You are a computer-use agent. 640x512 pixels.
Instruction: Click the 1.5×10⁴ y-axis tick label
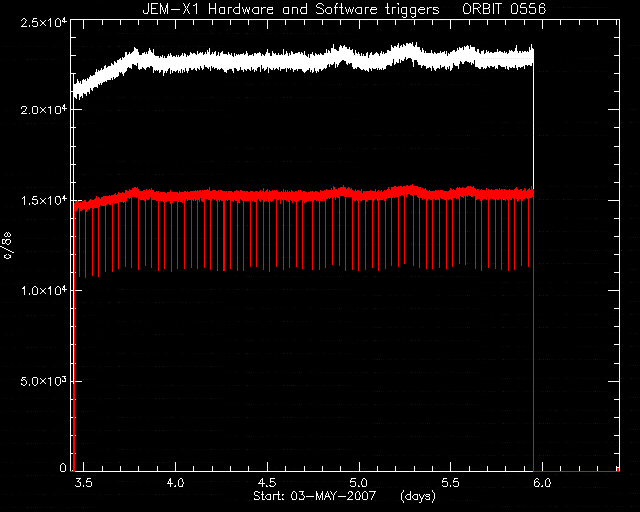(44, 200)
